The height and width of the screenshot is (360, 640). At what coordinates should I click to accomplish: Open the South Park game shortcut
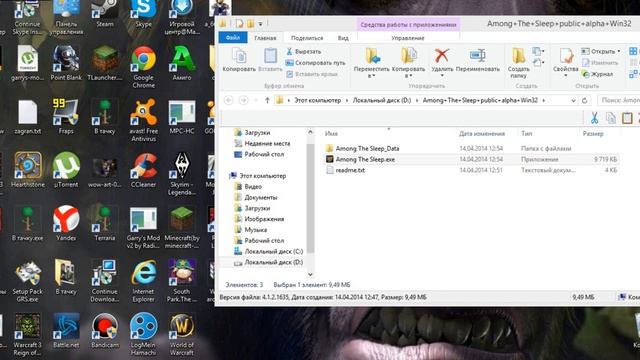click(182, 281)
